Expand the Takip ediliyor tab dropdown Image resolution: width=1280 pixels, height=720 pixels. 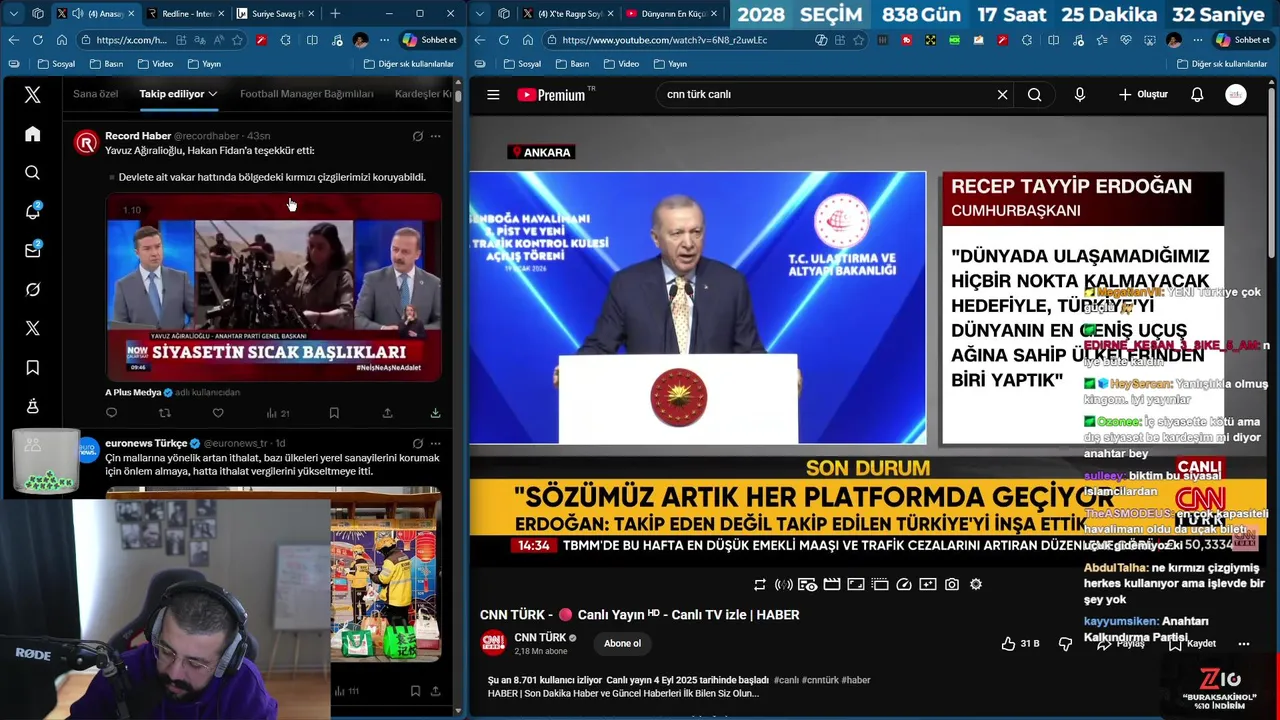pos(213,94)
